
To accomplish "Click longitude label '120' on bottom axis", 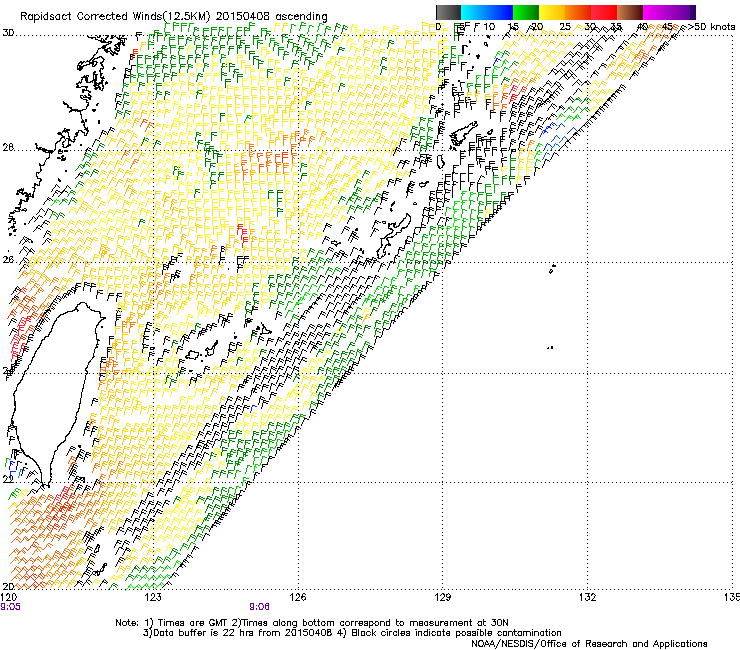I will point(9,597).
